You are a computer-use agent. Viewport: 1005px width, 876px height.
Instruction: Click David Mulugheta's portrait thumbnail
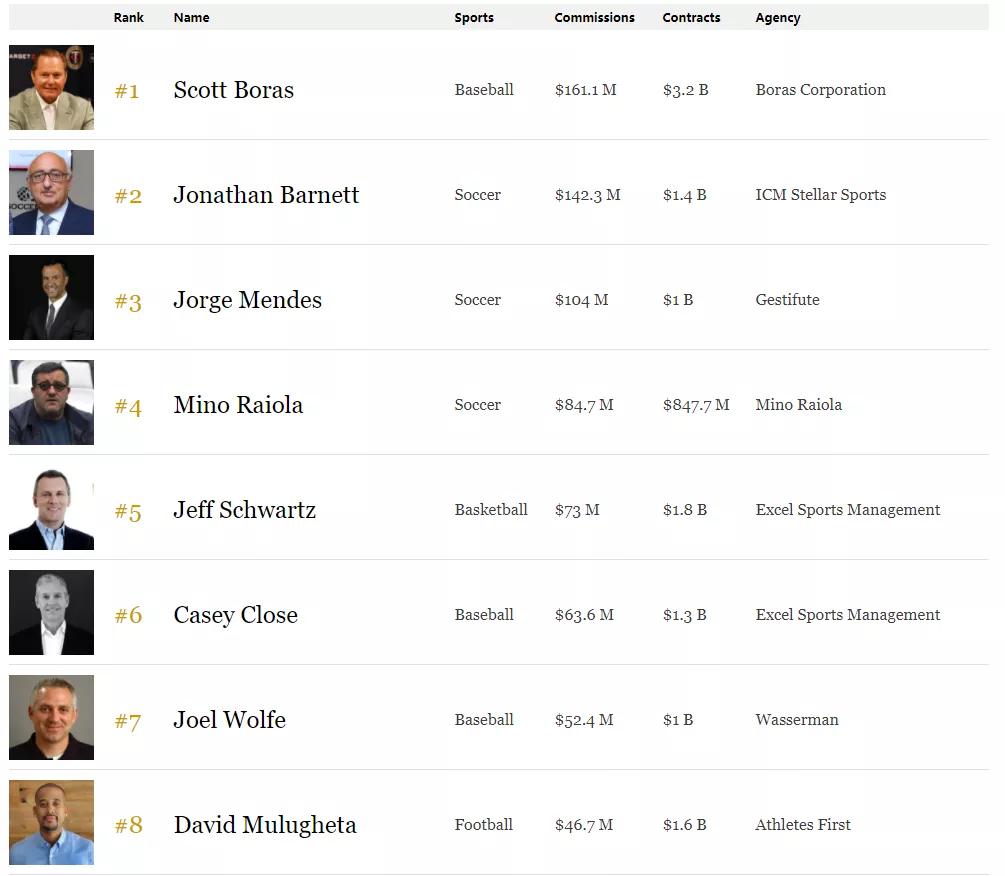pos(51,823)
